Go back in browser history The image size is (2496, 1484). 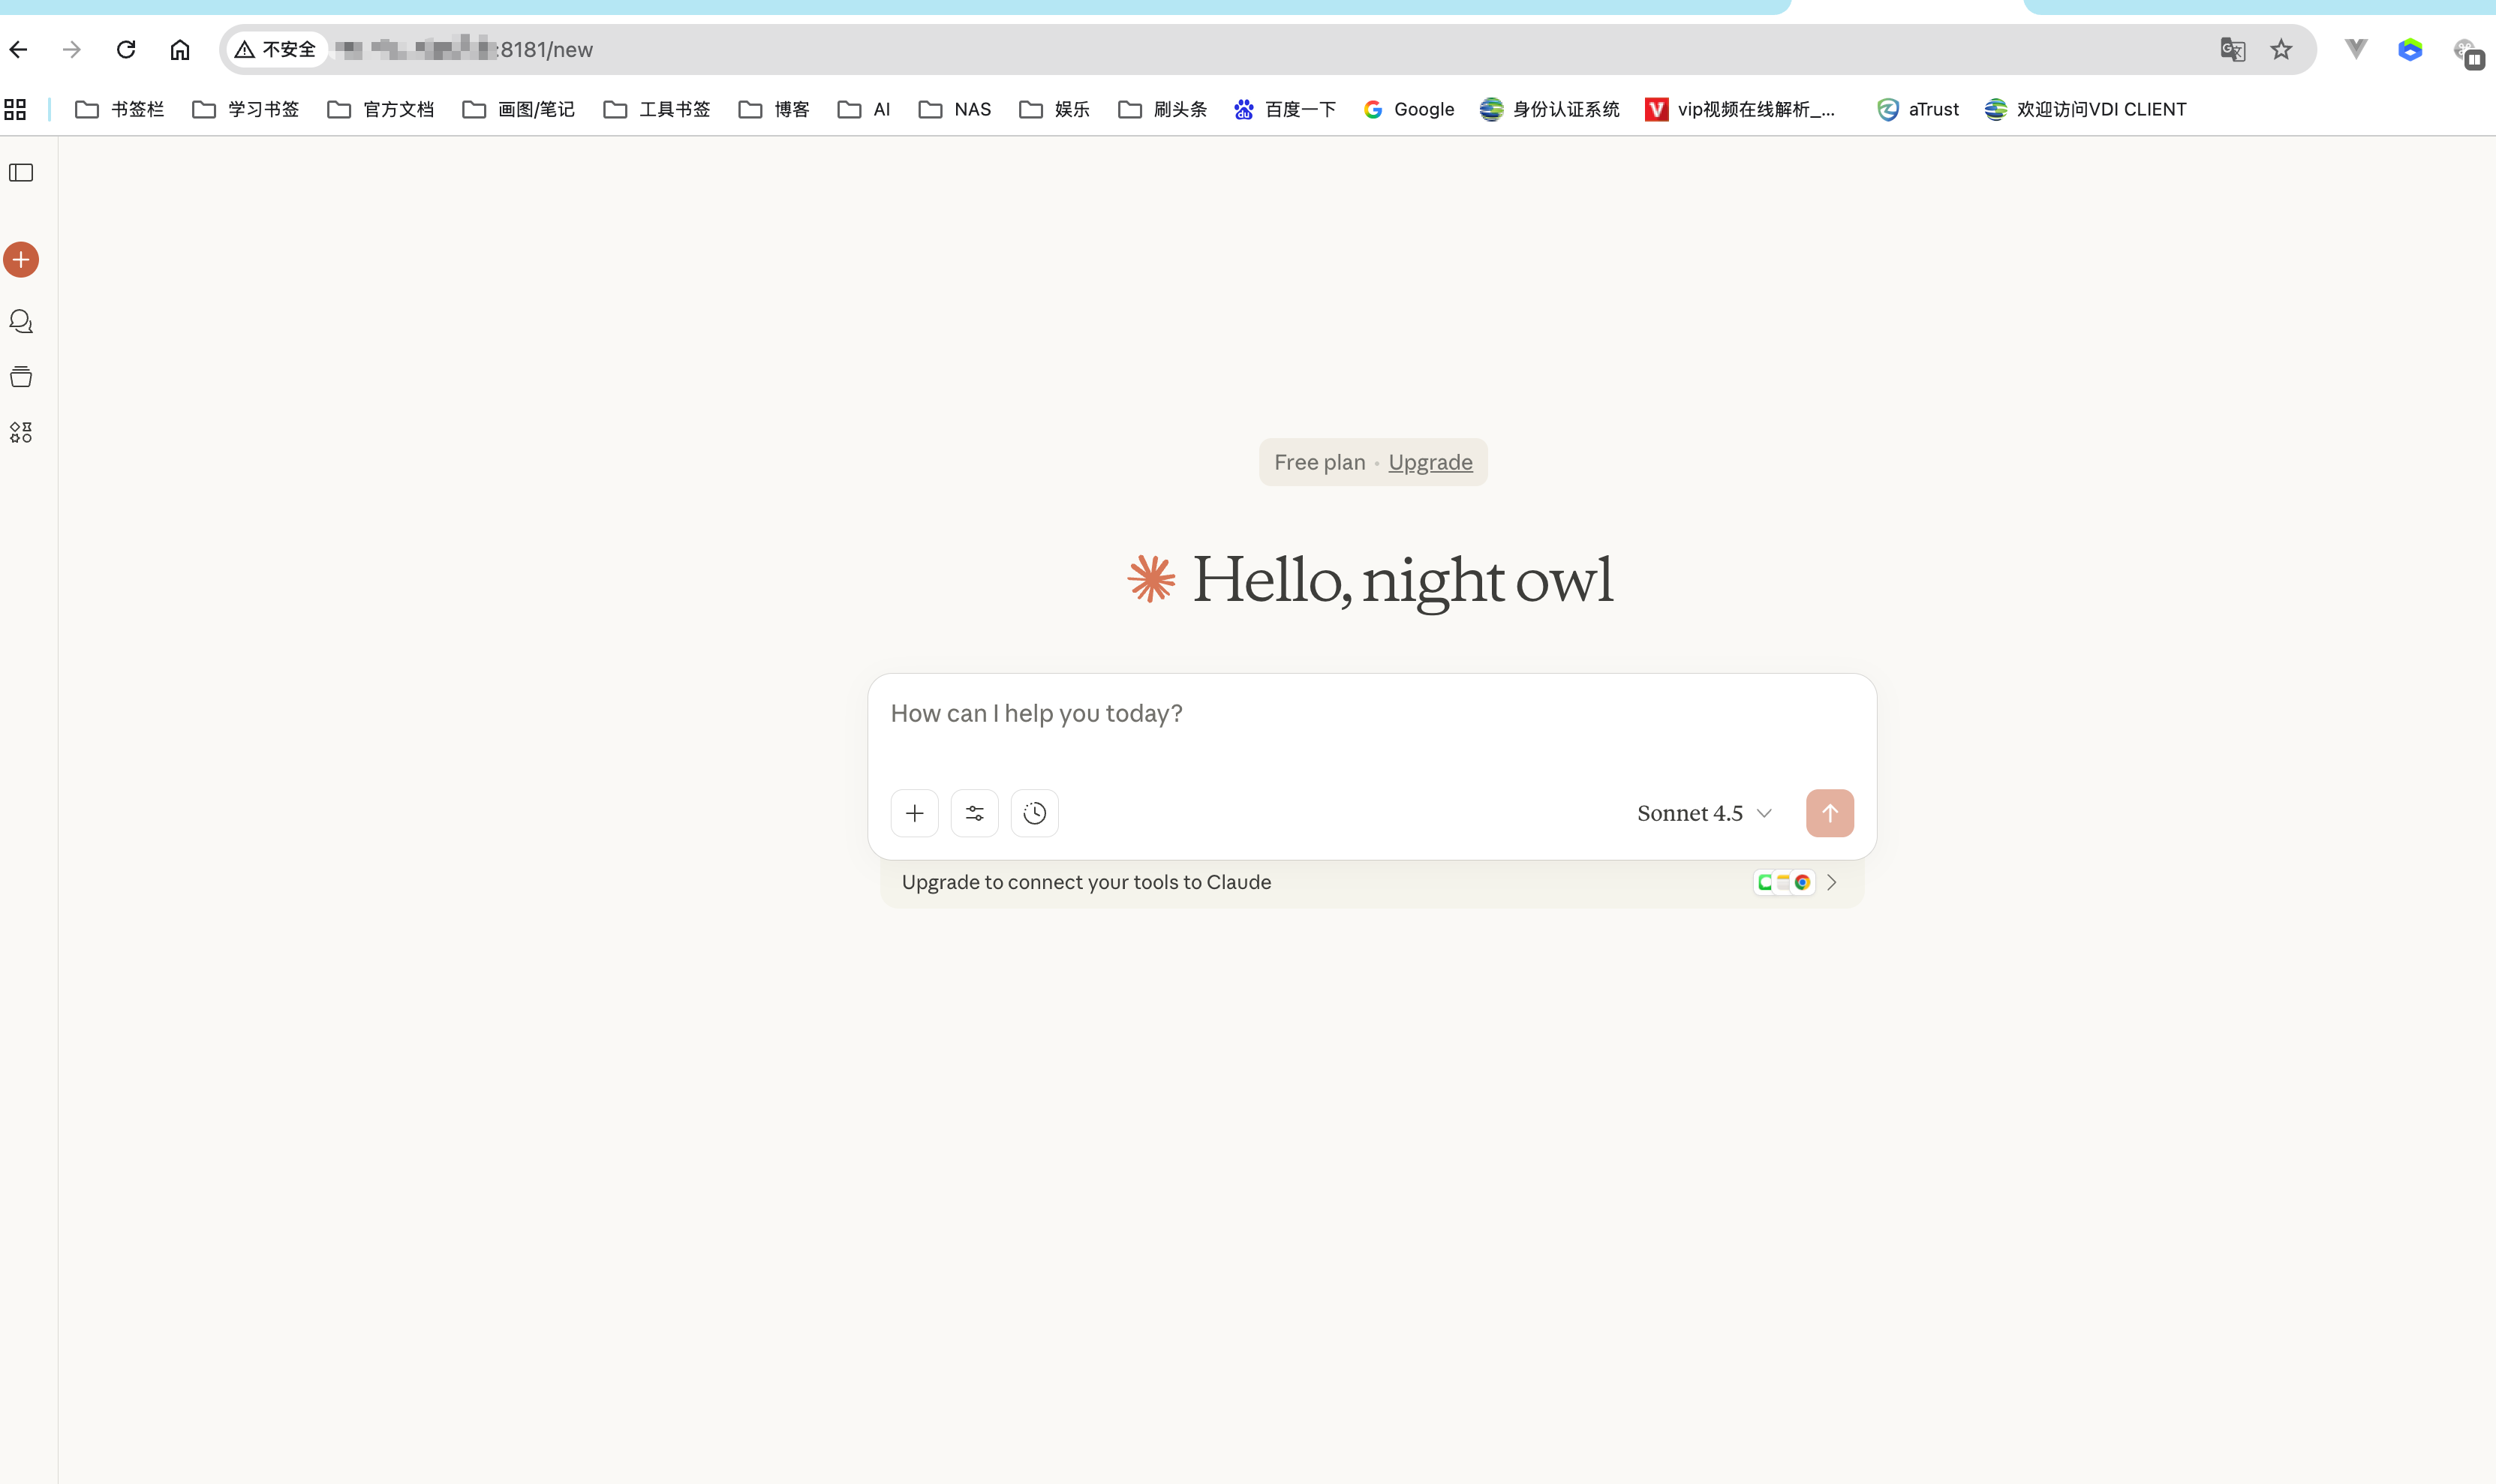[19, 49]
